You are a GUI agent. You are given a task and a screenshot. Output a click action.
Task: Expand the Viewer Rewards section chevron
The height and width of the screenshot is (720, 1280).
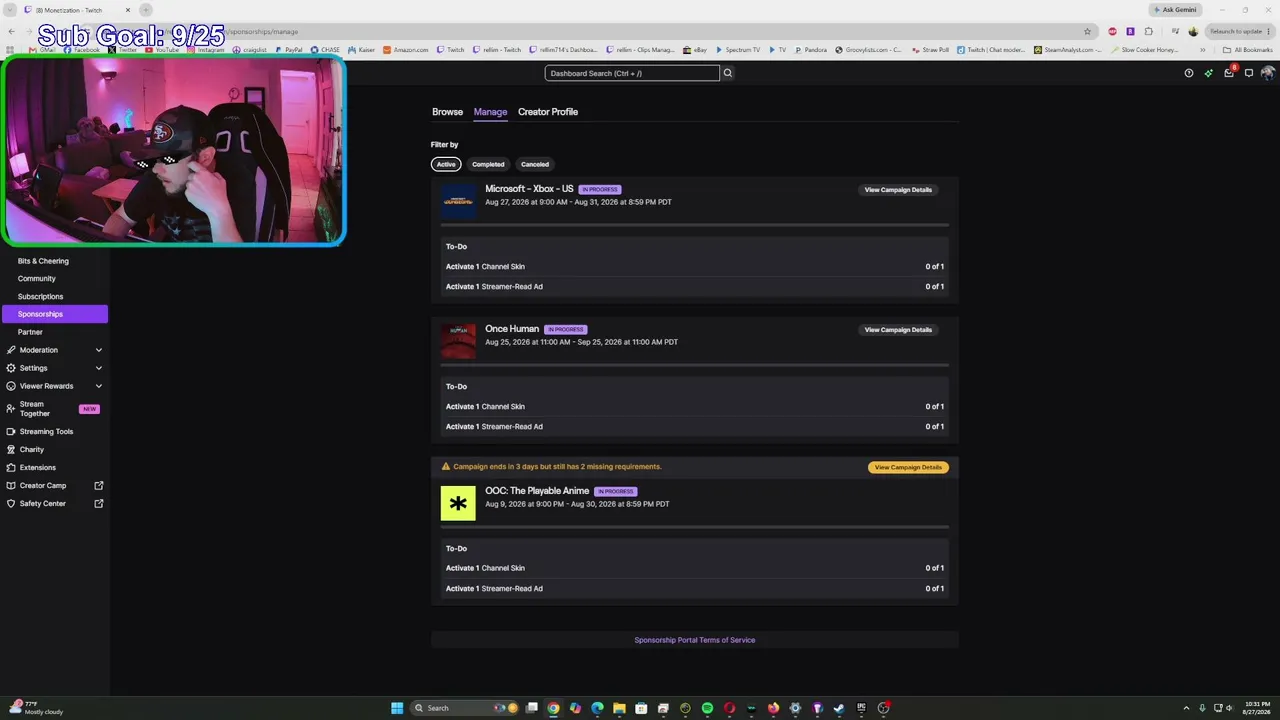pyautogui.click(x=99, y=386)
